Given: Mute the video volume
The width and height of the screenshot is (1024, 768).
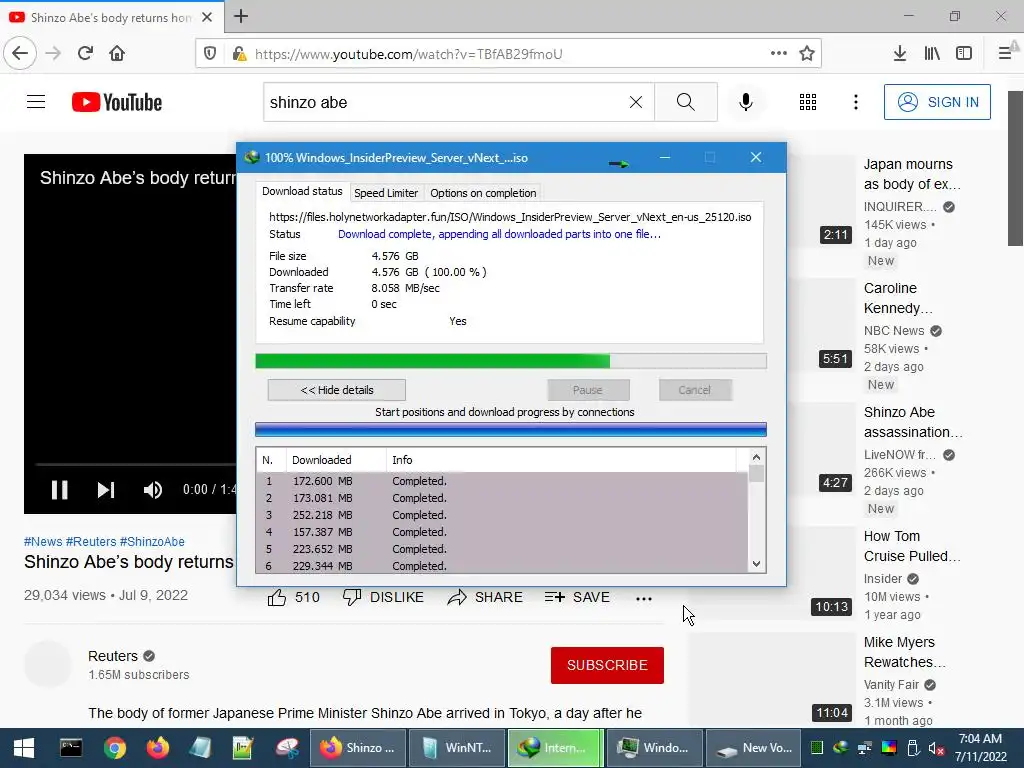Looking at the screenshot, I should point(153,490).
